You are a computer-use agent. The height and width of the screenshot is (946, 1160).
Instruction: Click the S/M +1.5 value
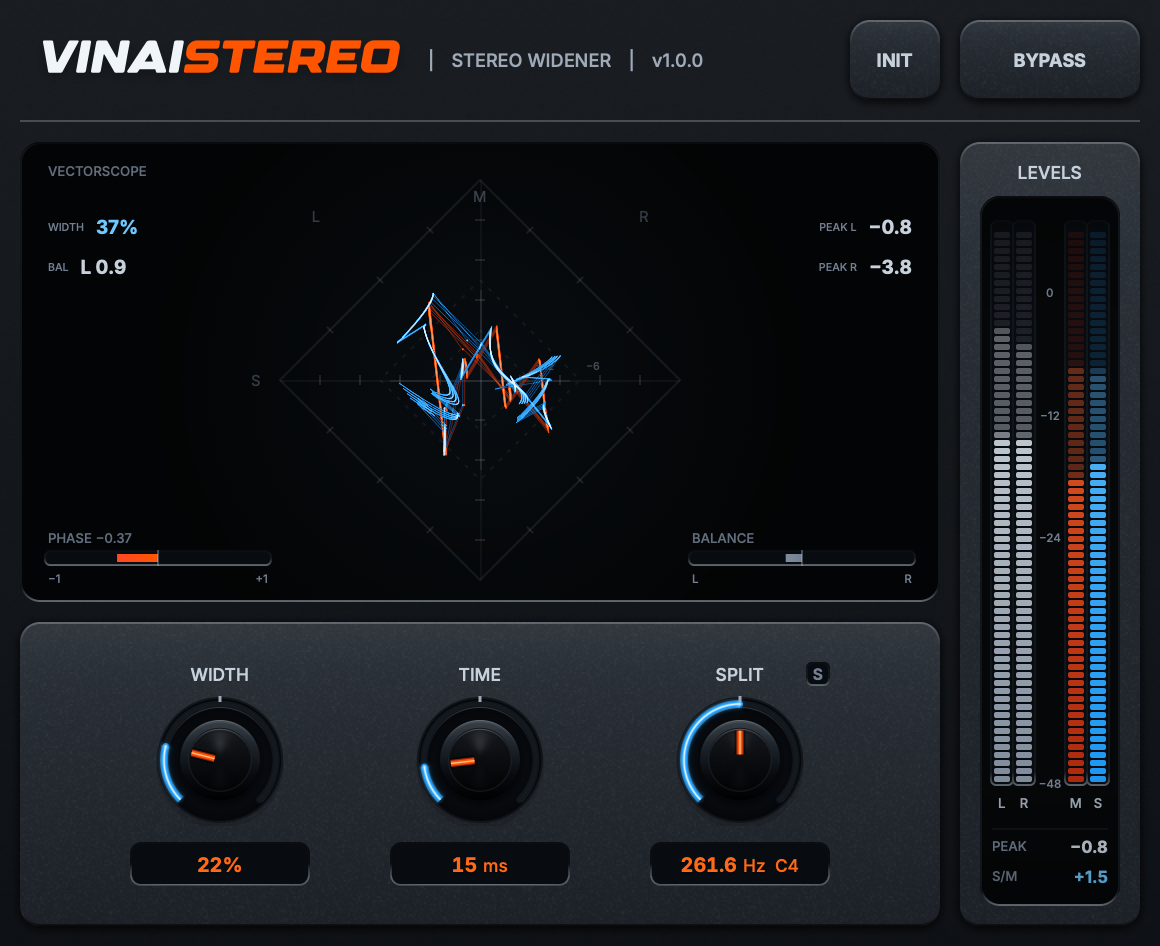pyautogui.click(x=1090, y=877)
